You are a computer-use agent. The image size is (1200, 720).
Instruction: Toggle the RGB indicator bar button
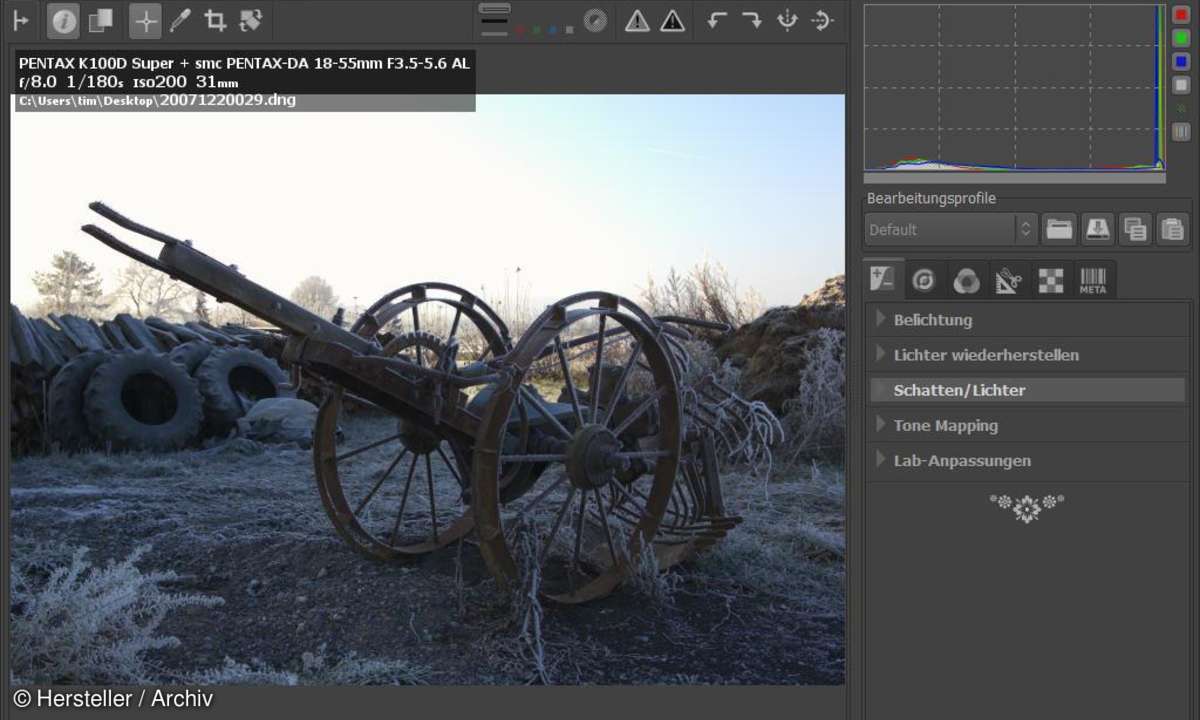[1181, 131]
